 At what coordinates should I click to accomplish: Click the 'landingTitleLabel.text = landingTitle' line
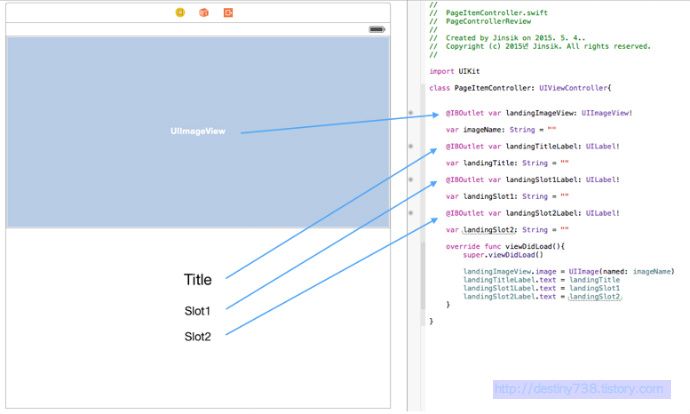click(x=541, y=280)
